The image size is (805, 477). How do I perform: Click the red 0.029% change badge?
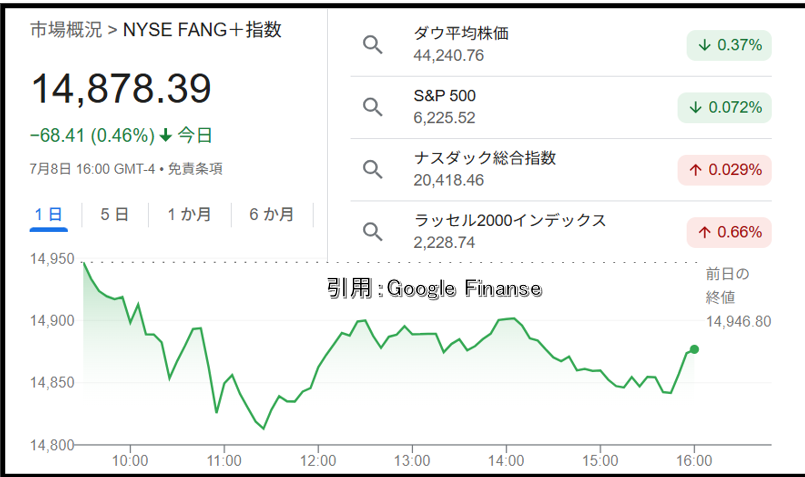pyautogui.click(x=724, y=170)
